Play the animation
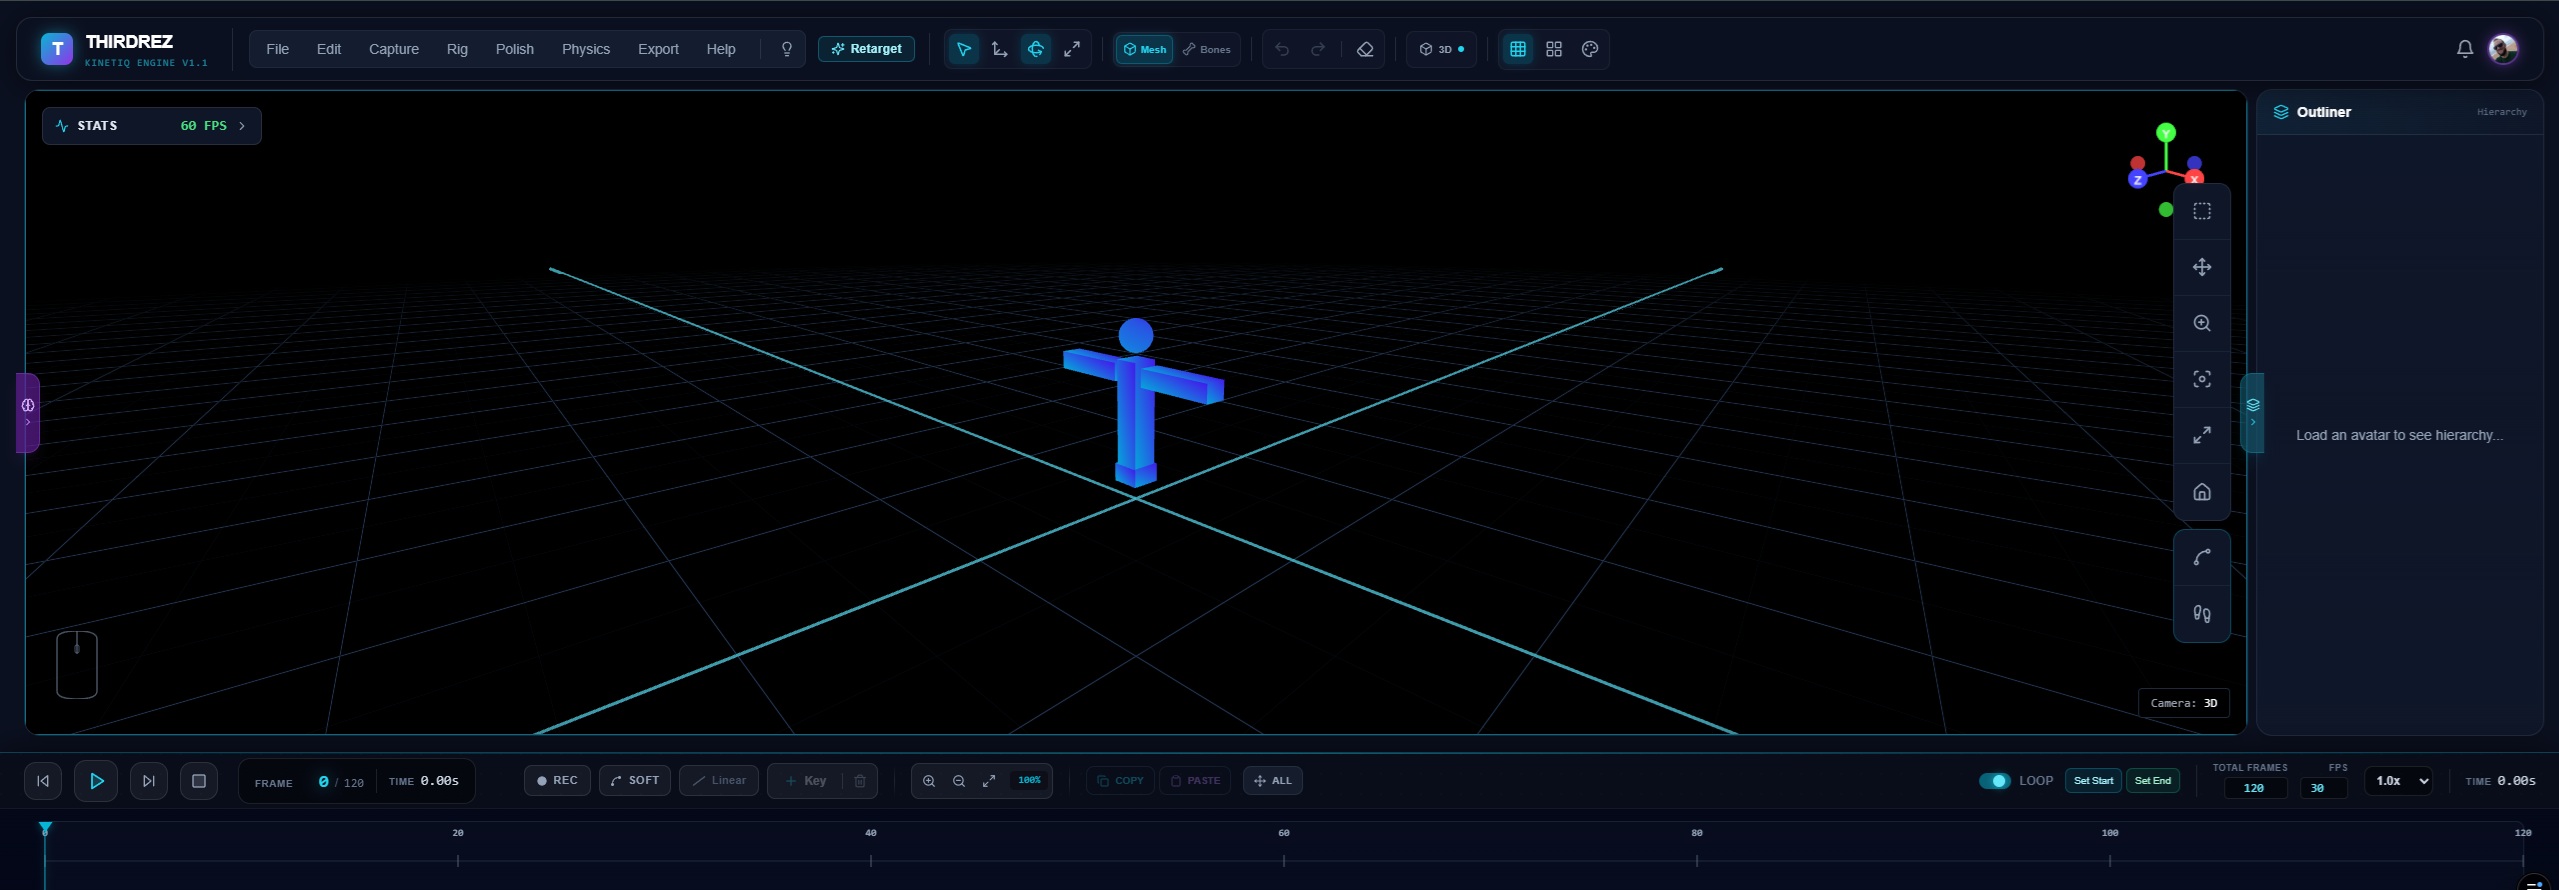Image resolution: width=2559 pixels, height=890 pixels. [x=96, y=781]
